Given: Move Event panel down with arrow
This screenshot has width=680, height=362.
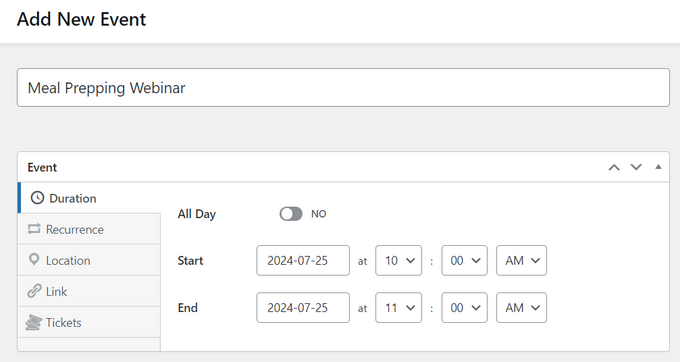Looking at the screenshot, I should [x=636, y=167].
